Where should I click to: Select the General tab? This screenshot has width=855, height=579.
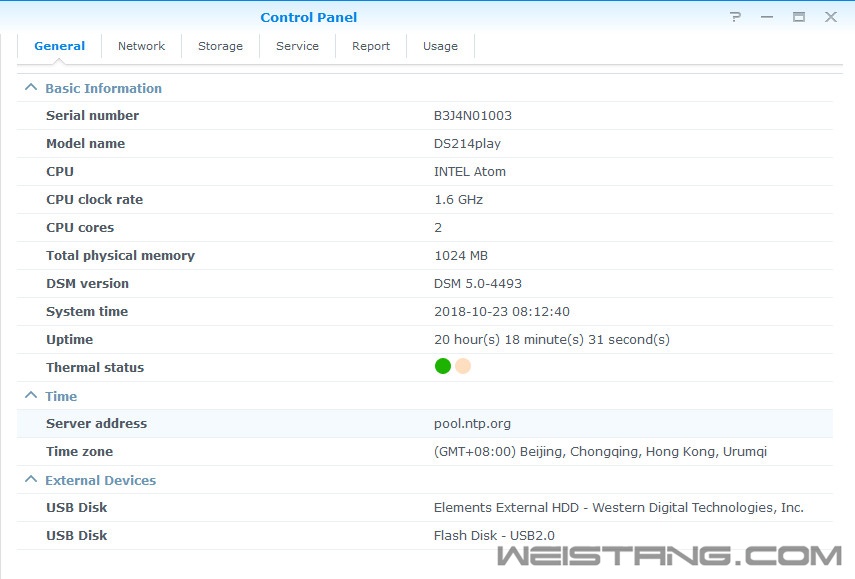coord(59,46)
